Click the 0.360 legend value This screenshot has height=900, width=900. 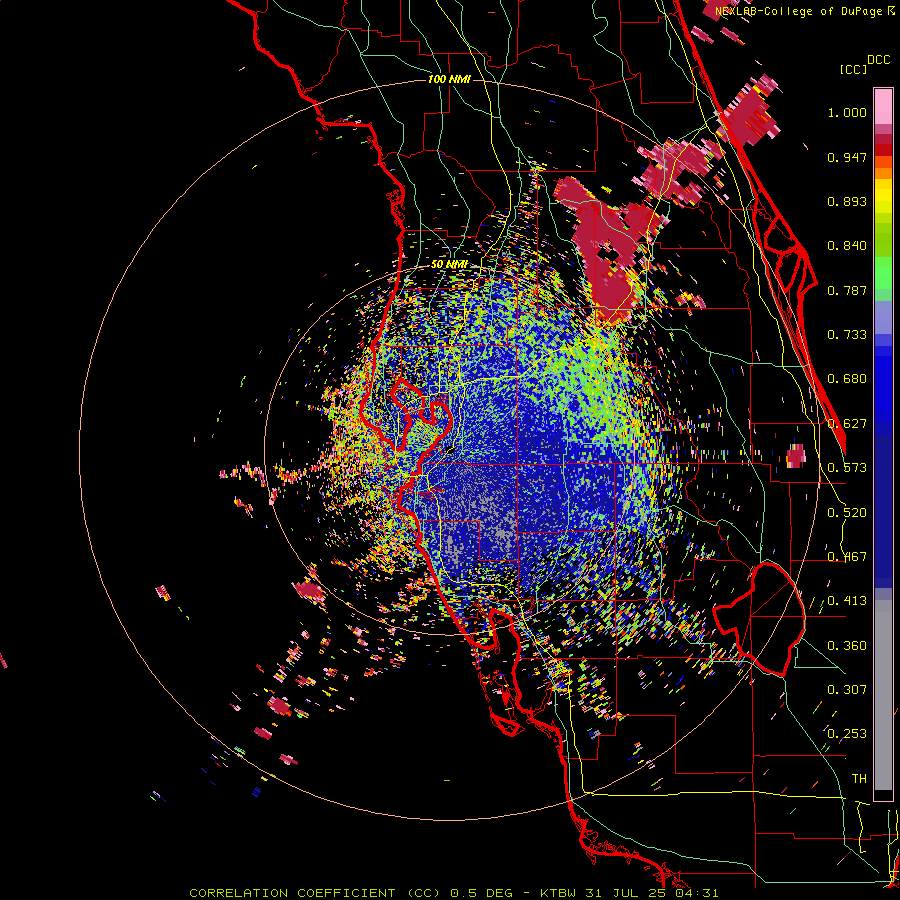click(x=847, y=646)
